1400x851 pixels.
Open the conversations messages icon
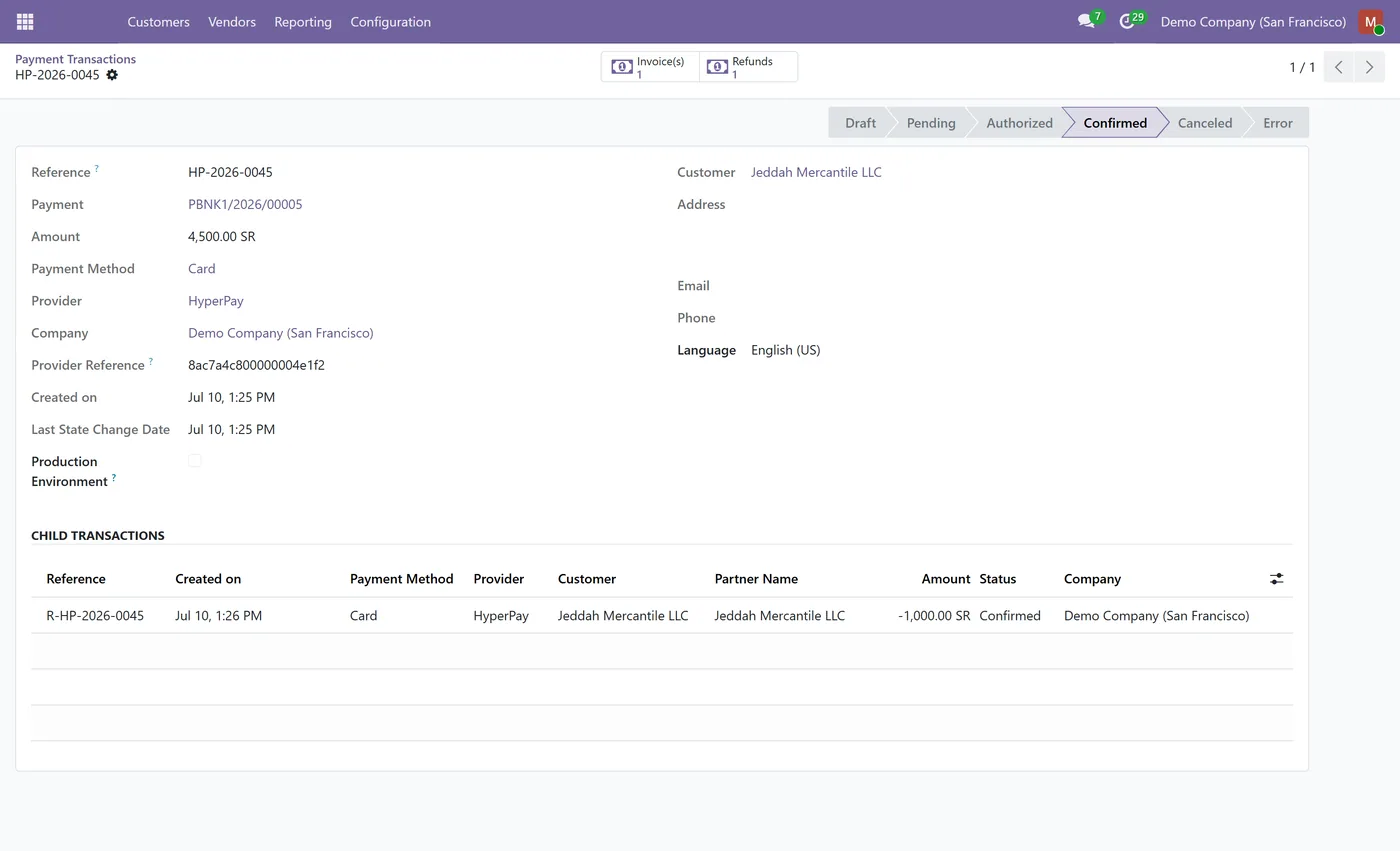click(1086, 21)
